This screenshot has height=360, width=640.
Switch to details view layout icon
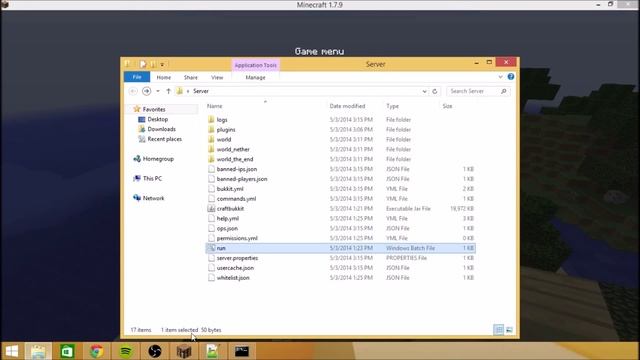pyautogui.click(x=498, y=329)
